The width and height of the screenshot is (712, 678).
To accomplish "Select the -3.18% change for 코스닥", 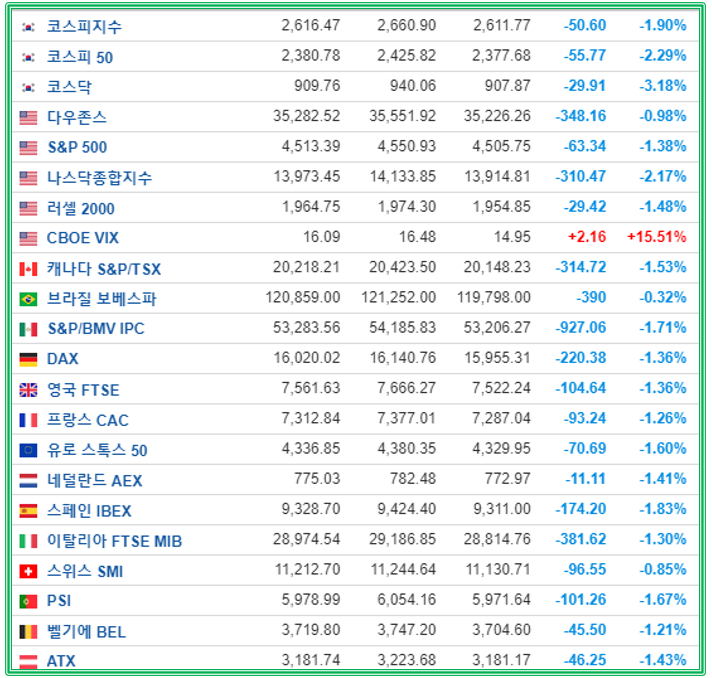I will click(663, 85).
